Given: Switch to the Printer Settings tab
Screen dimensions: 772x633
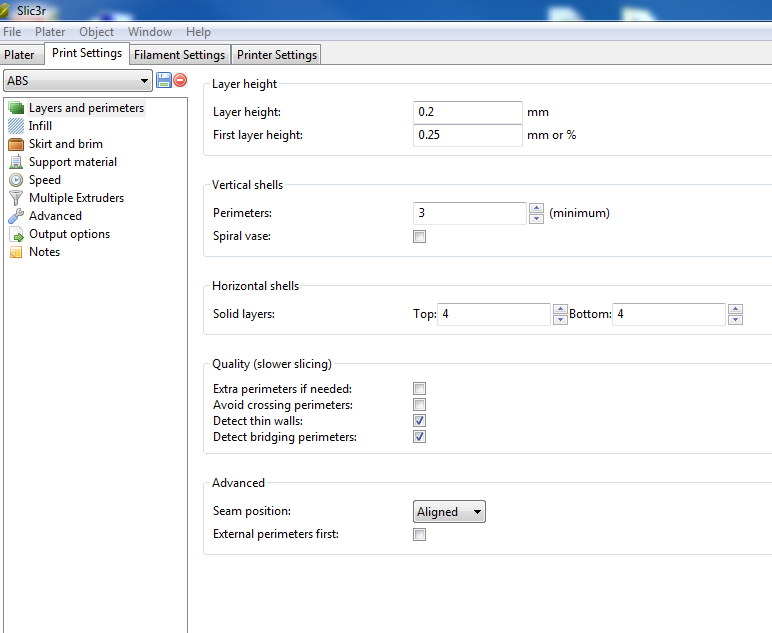Looking at the screenshot, I should click(277, 55).
